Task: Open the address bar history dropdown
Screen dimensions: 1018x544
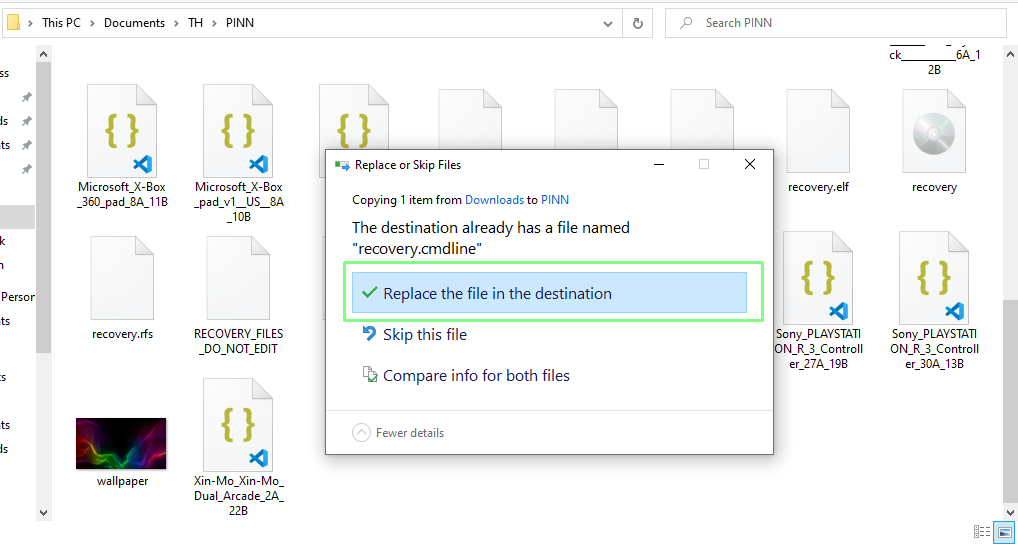Action: tap(608, 23)
